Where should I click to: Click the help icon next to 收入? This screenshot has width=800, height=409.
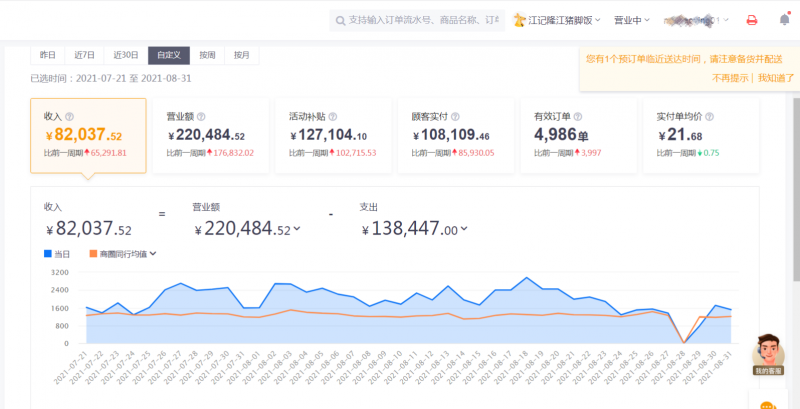(x=69, y=117)
